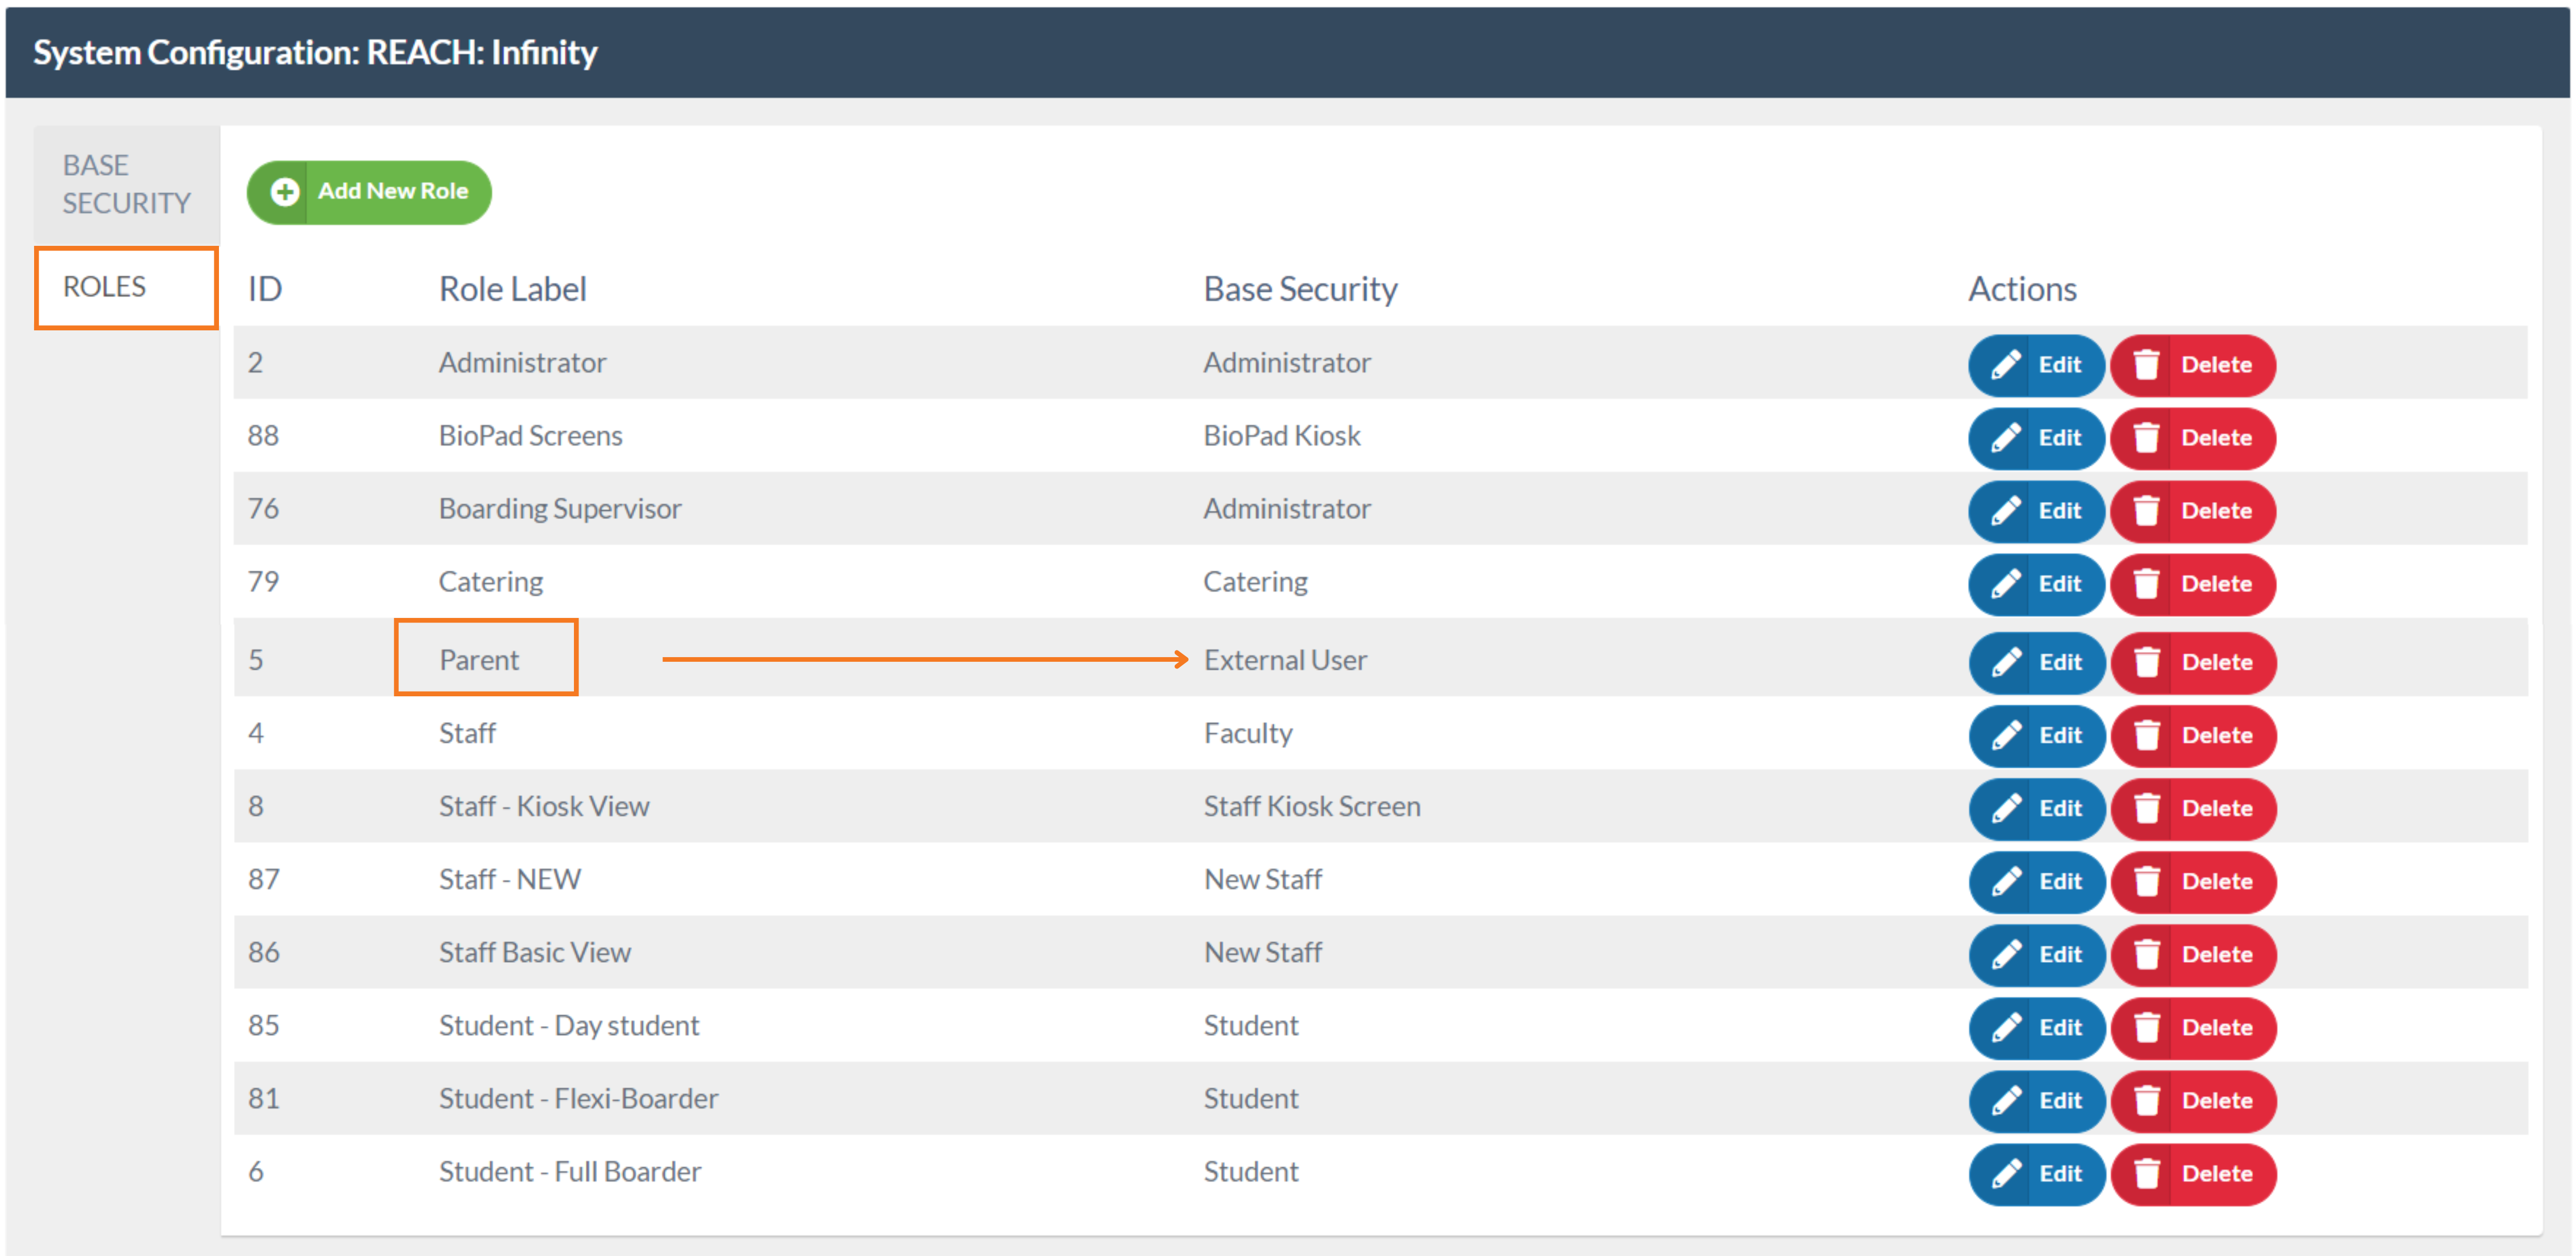Click External User base security cell
The image size is (2576, 1256).
[x=1285, y=660]
